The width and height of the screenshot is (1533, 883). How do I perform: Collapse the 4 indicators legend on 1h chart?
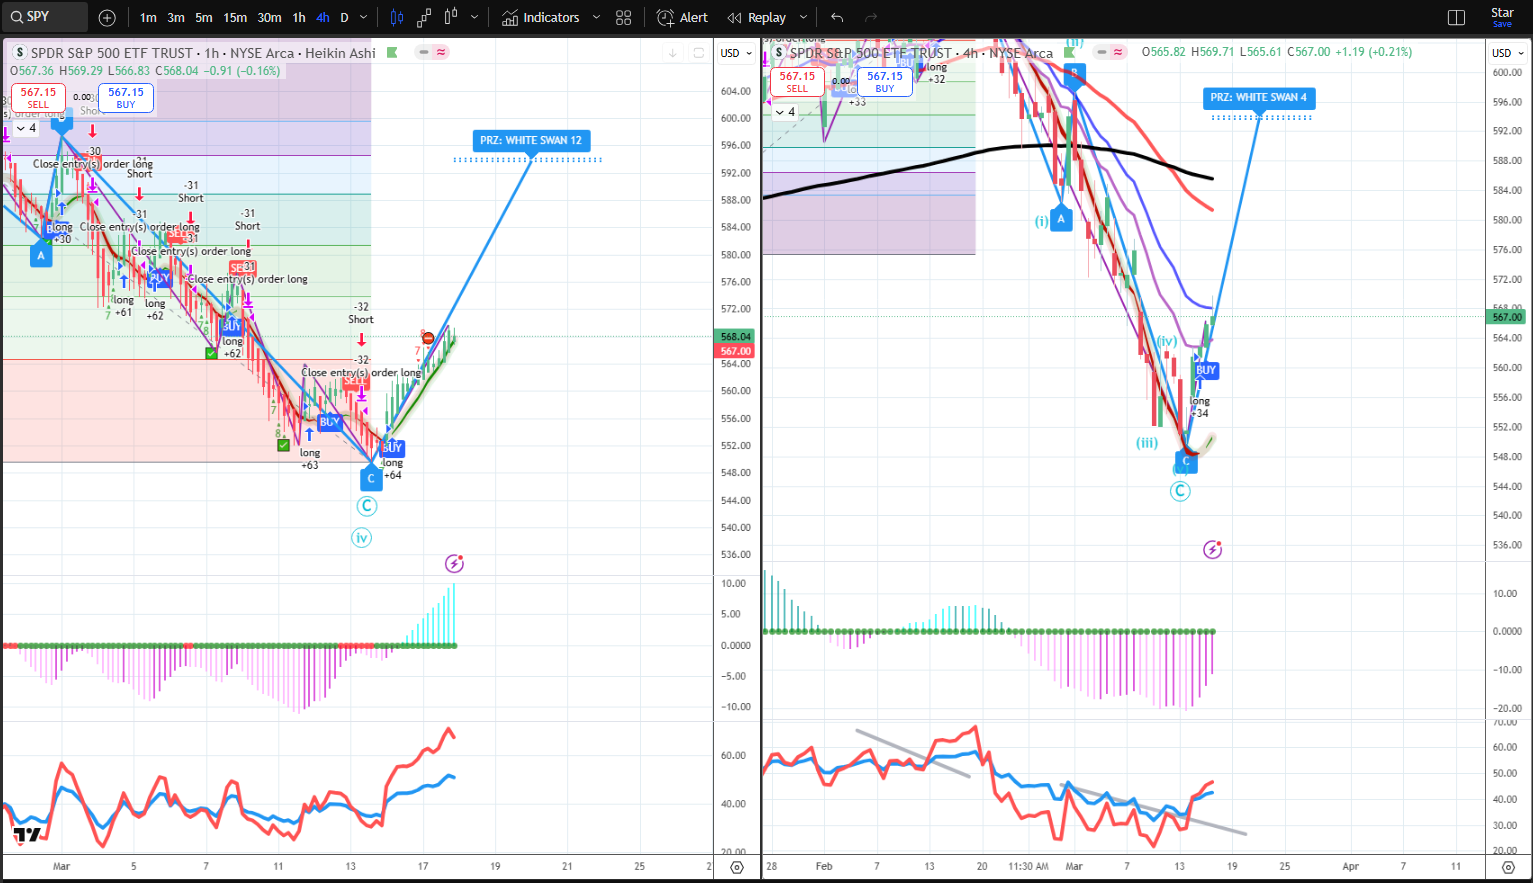(x=26, y=128)
